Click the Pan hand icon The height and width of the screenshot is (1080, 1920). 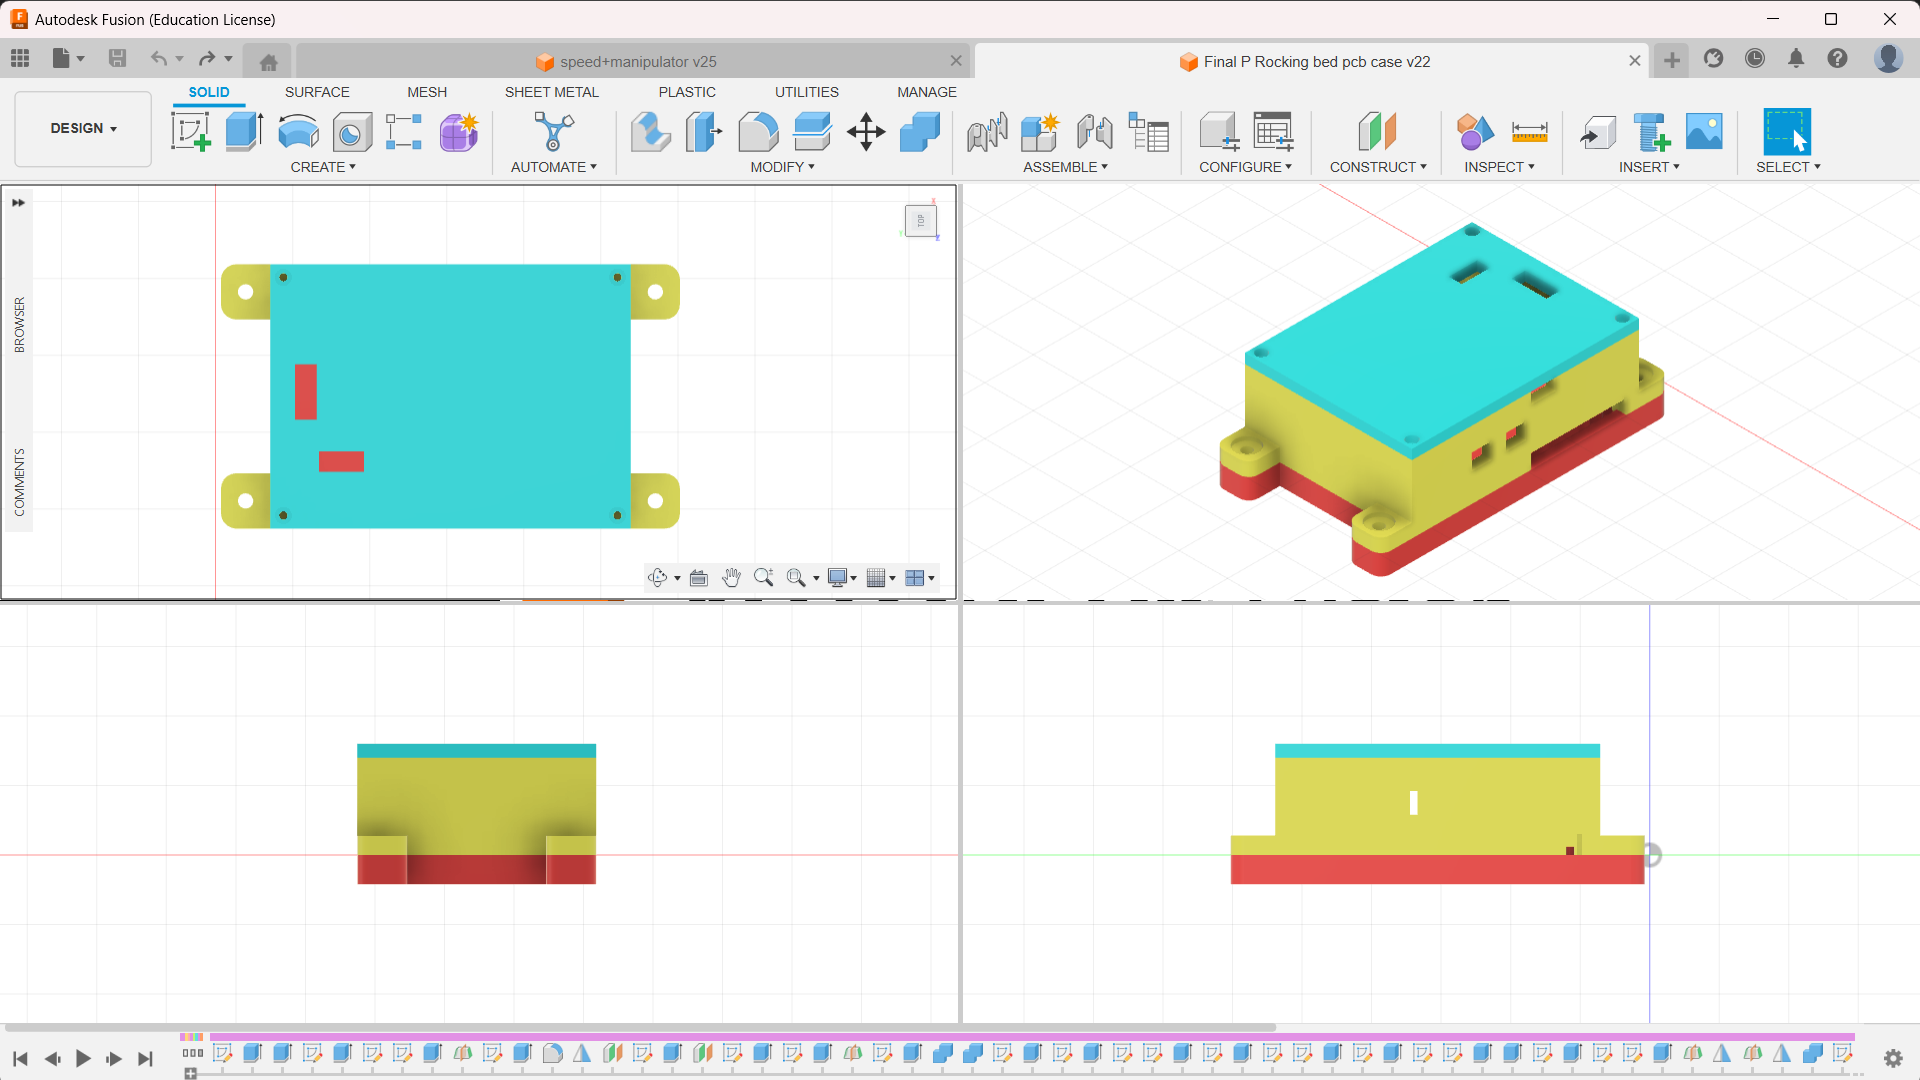(x=731, y=578)
